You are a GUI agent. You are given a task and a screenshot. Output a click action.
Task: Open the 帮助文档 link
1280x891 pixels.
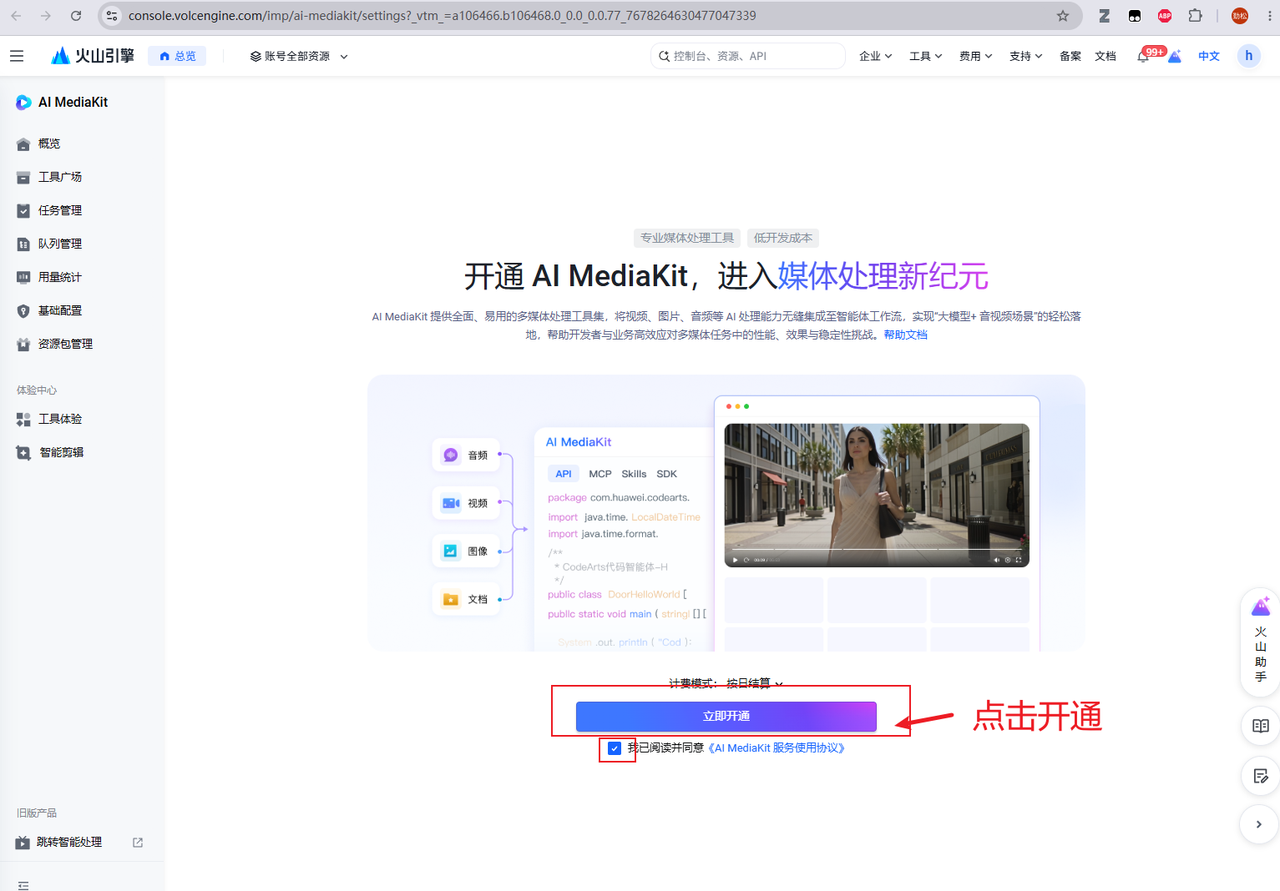905,335
